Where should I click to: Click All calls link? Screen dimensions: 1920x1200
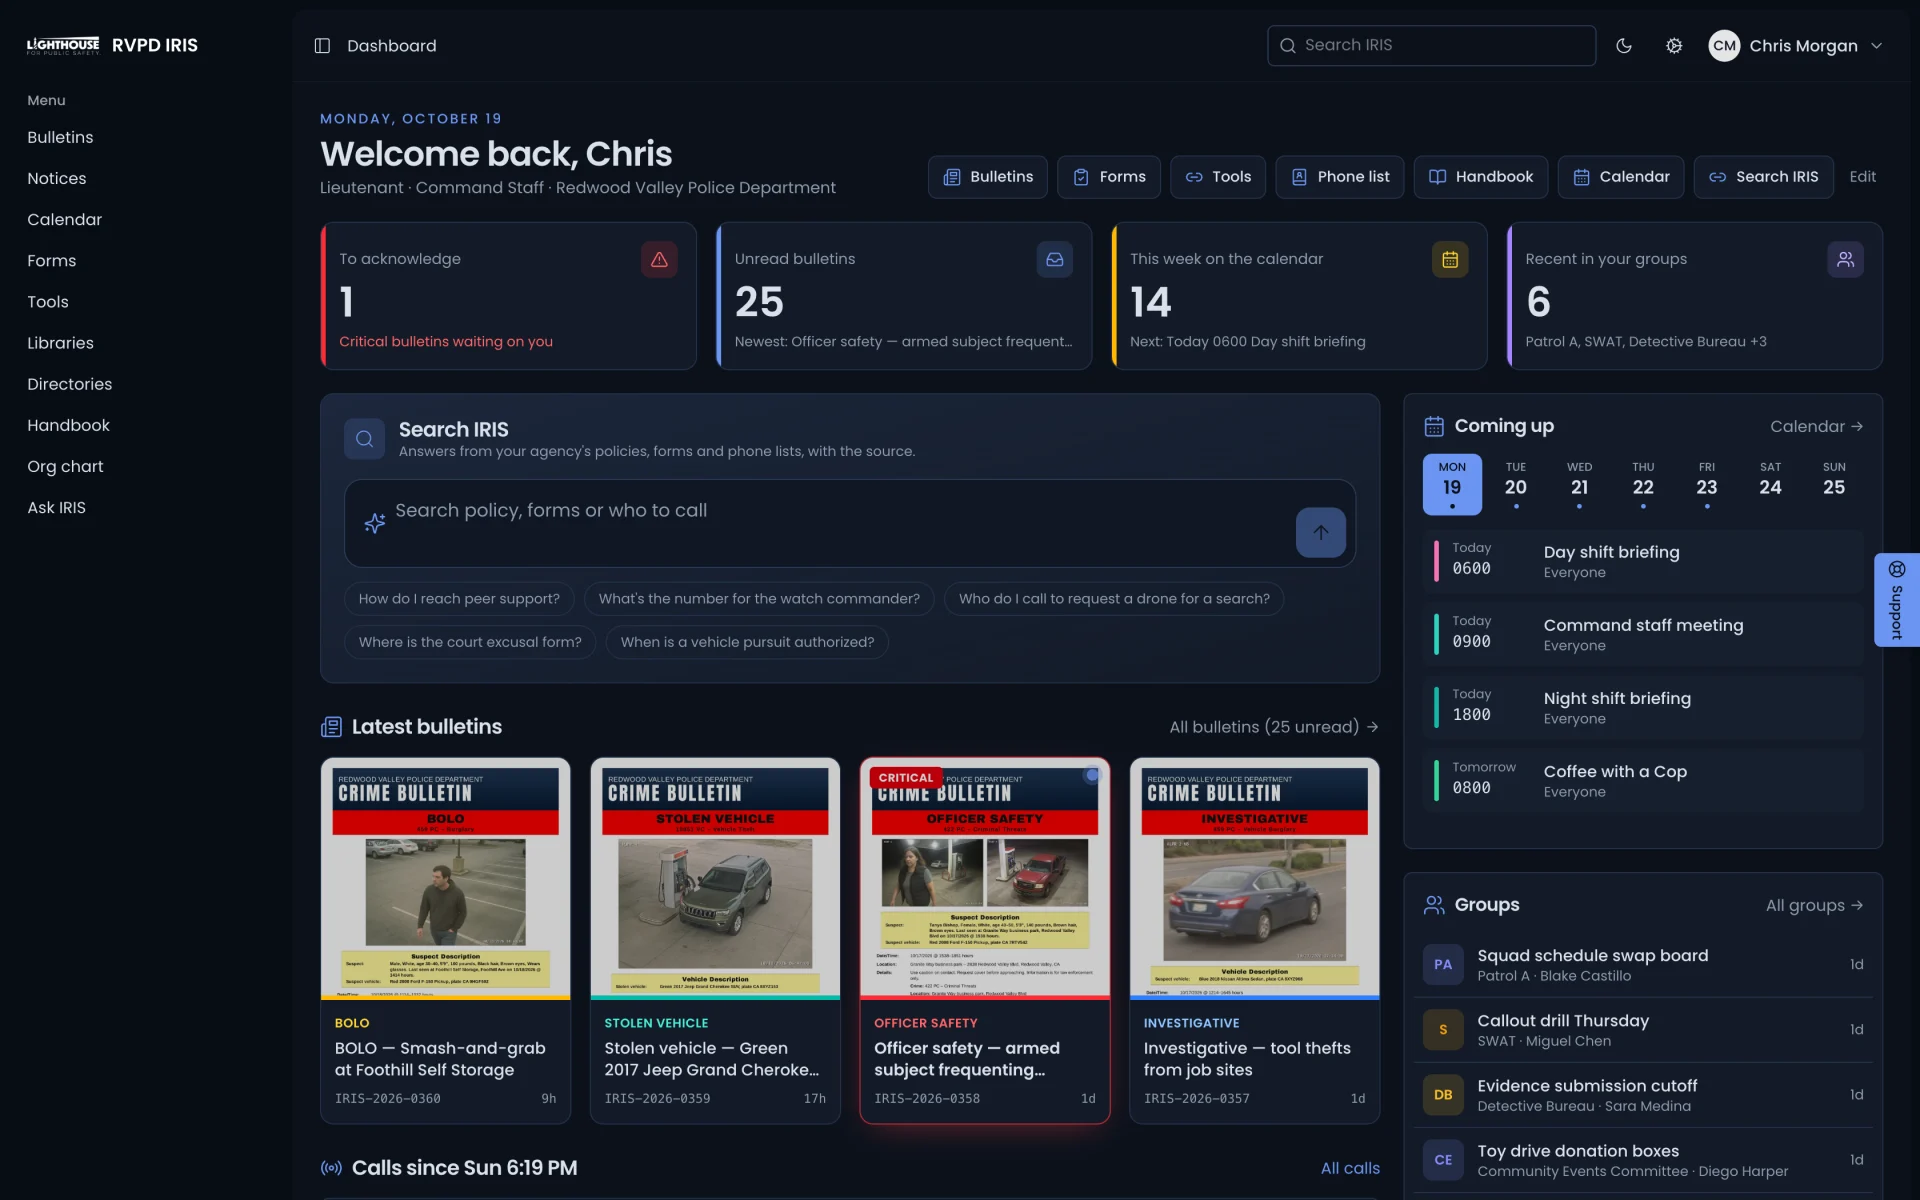point(1350,1168)
